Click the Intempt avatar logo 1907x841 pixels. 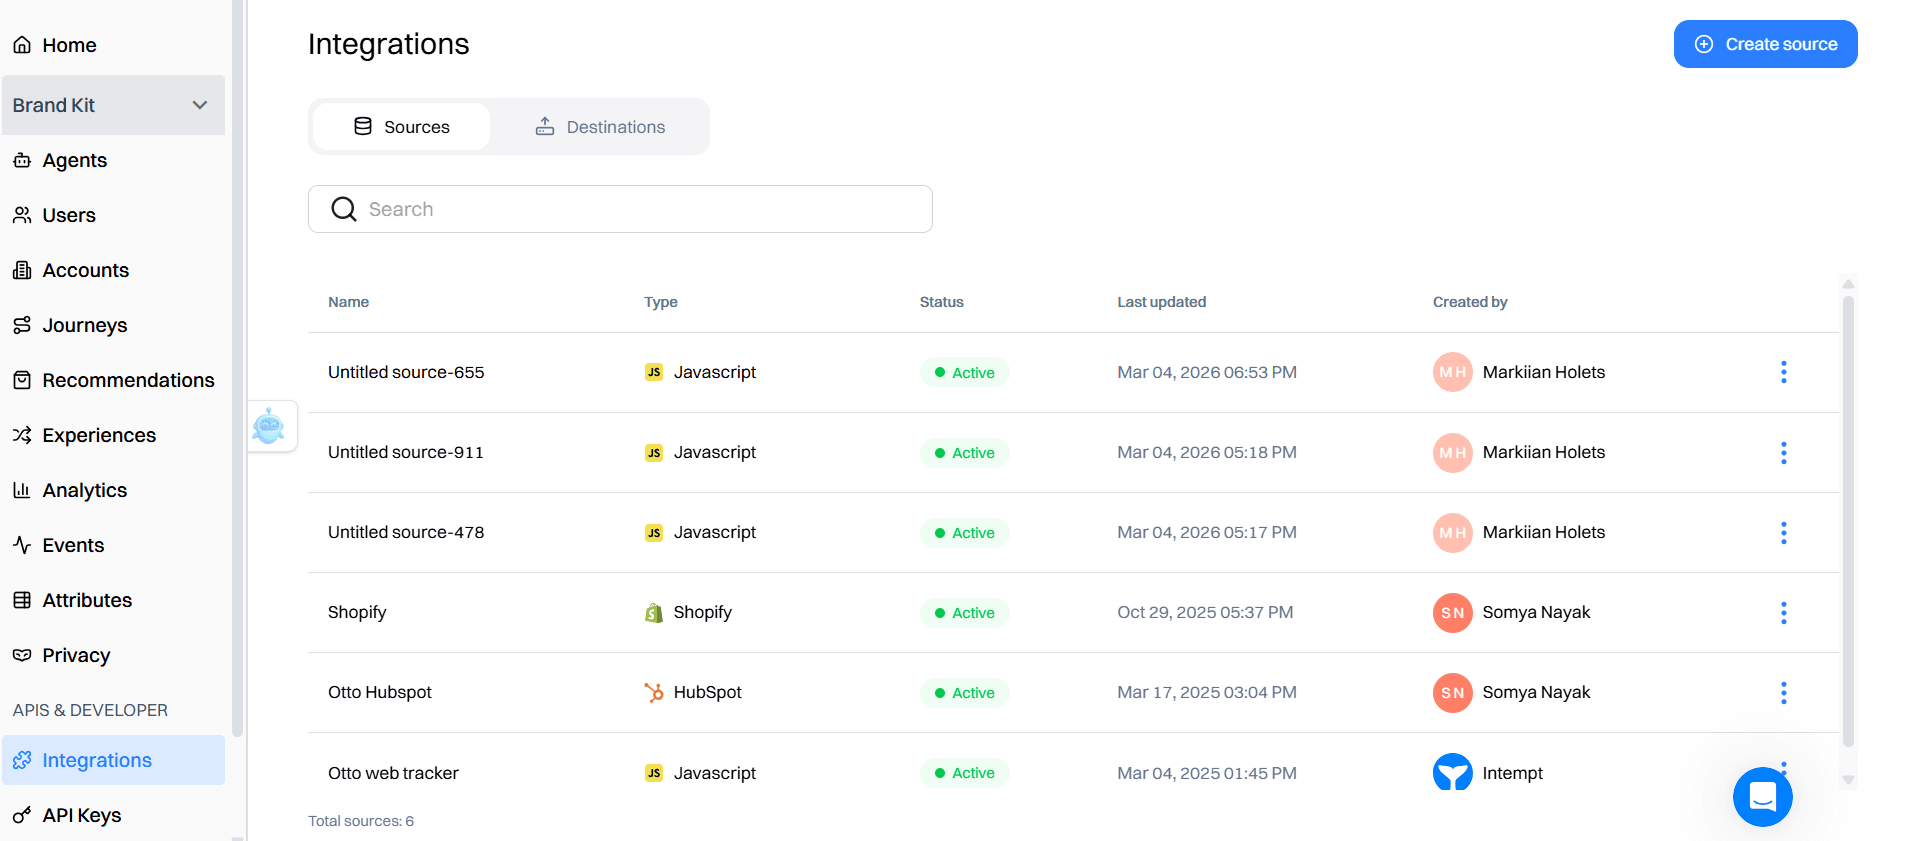(x=1452, y=772)
